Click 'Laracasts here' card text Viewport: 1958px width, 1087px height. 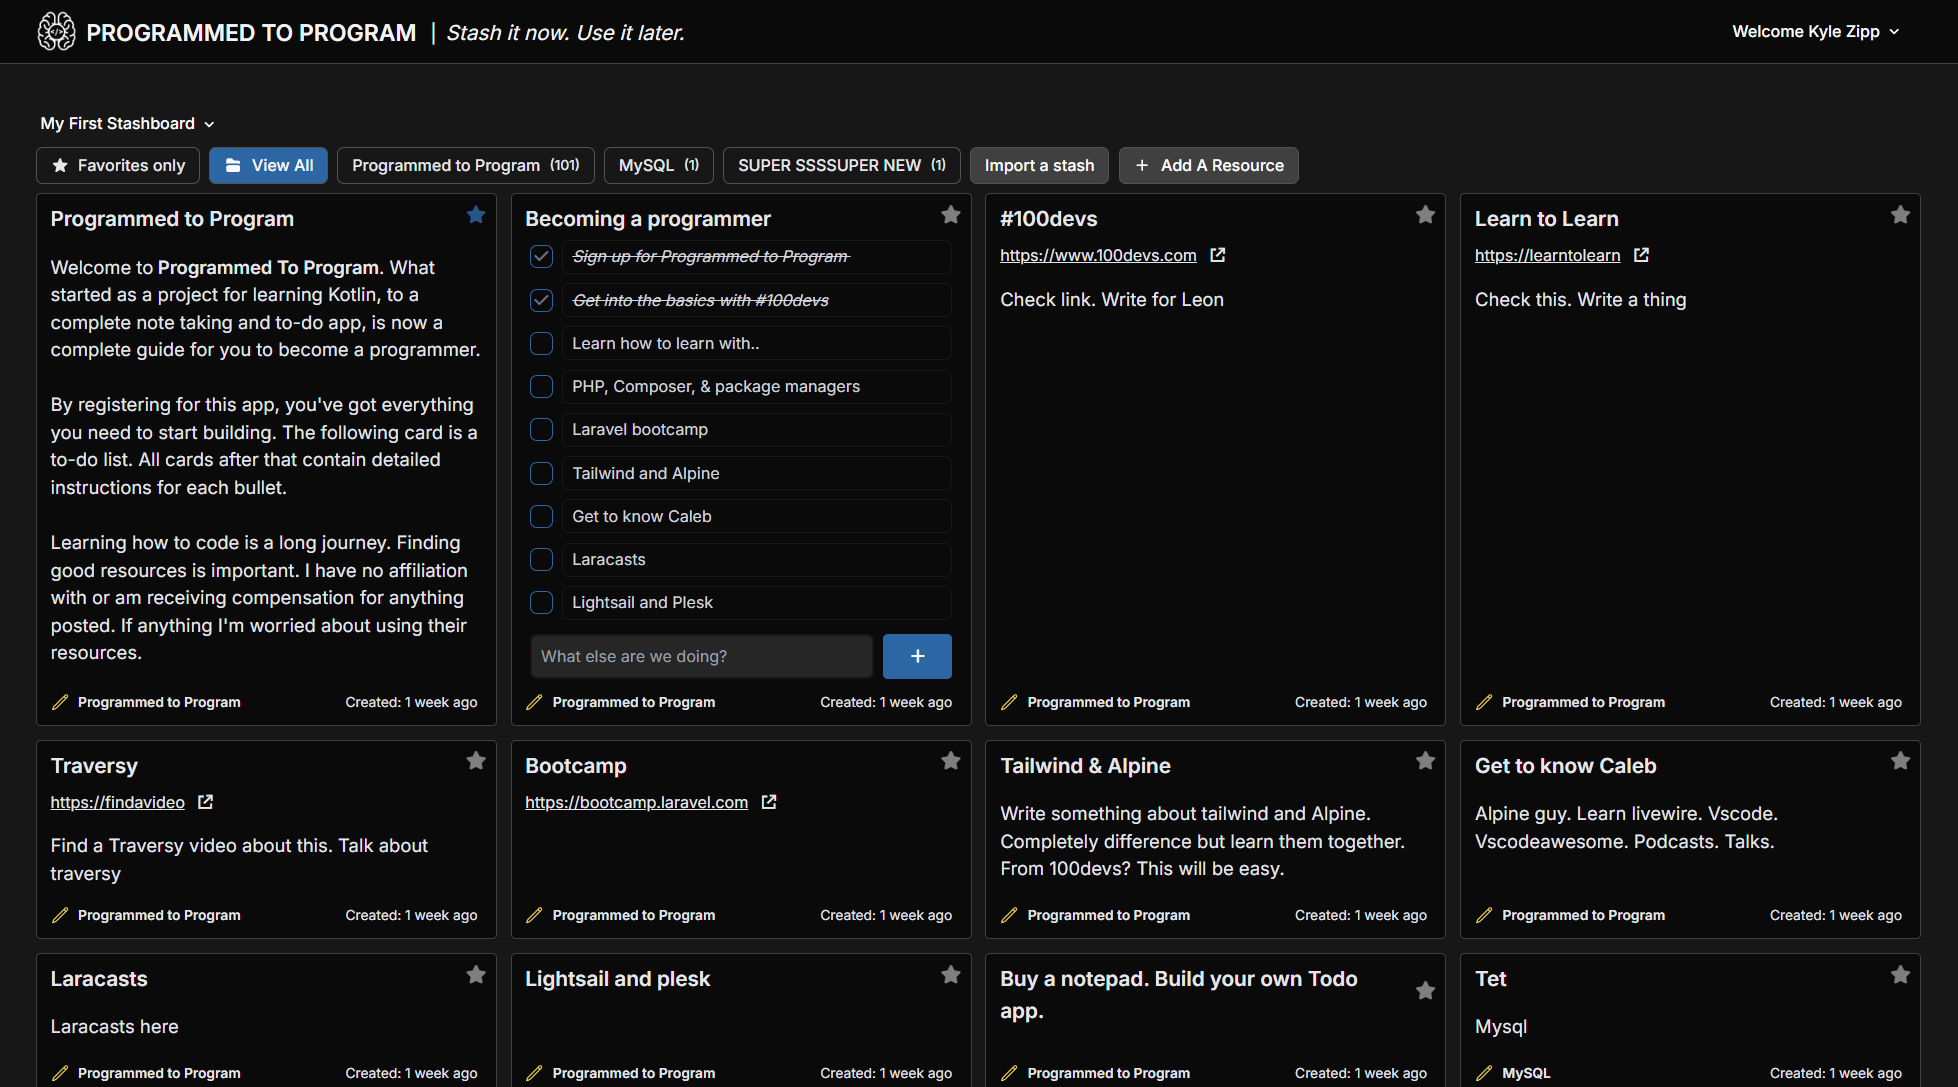[x=115, y=1026]
